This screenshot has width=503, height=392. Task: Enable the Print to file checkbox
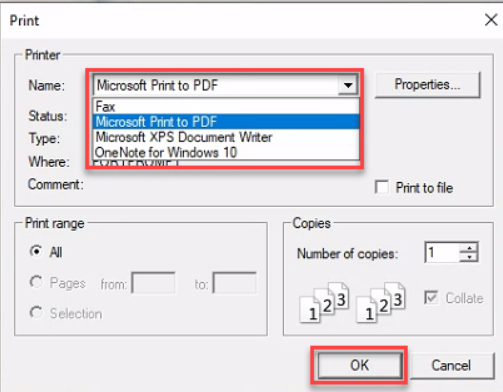click(x=381, y=187)
